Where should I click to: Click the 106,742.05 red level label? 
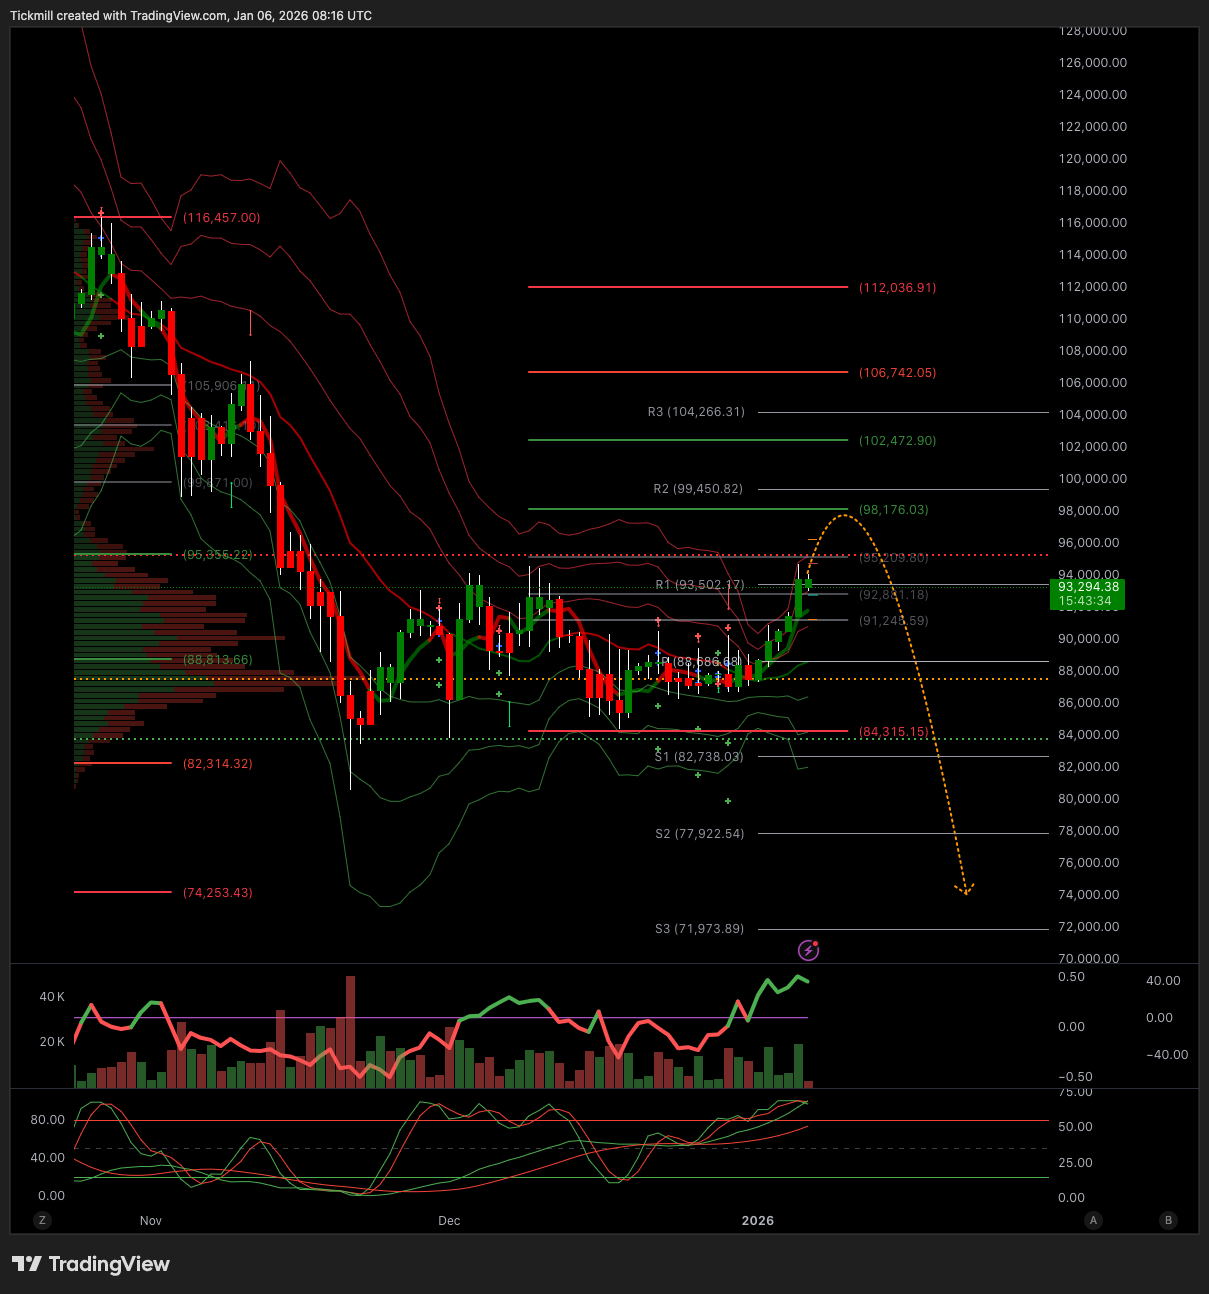(897, 373)
